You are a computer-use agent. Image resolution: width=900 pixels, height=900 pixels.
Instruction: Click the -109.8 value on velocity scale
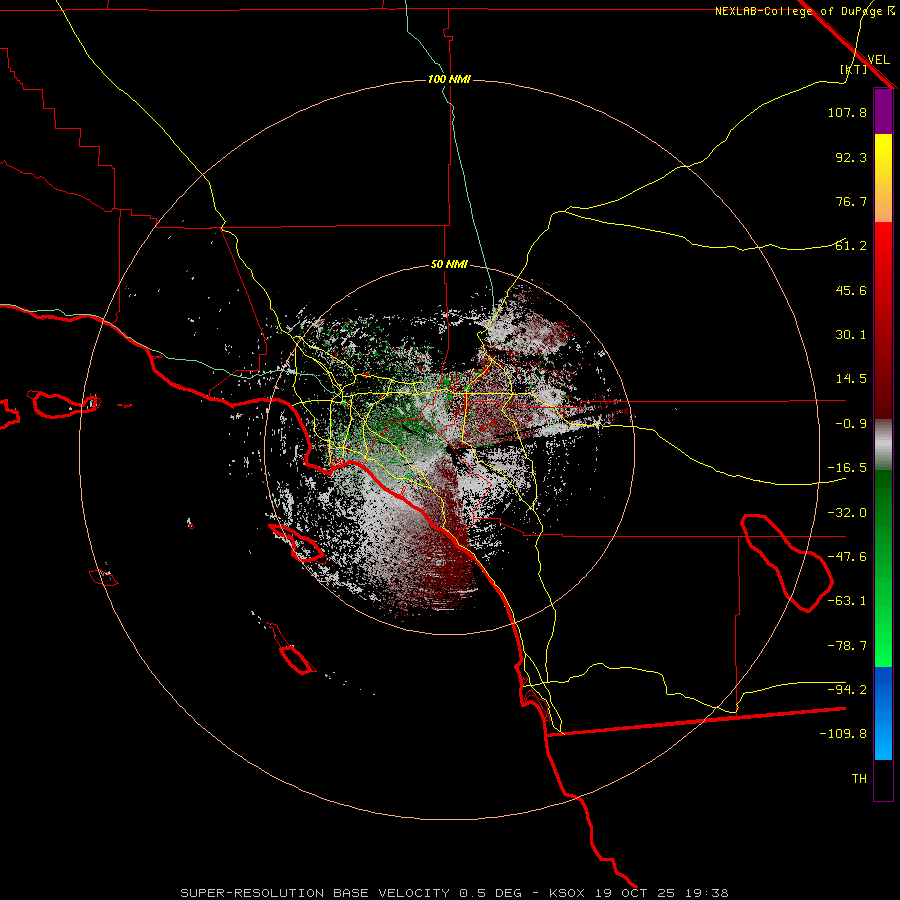click(x=843, y=734)
